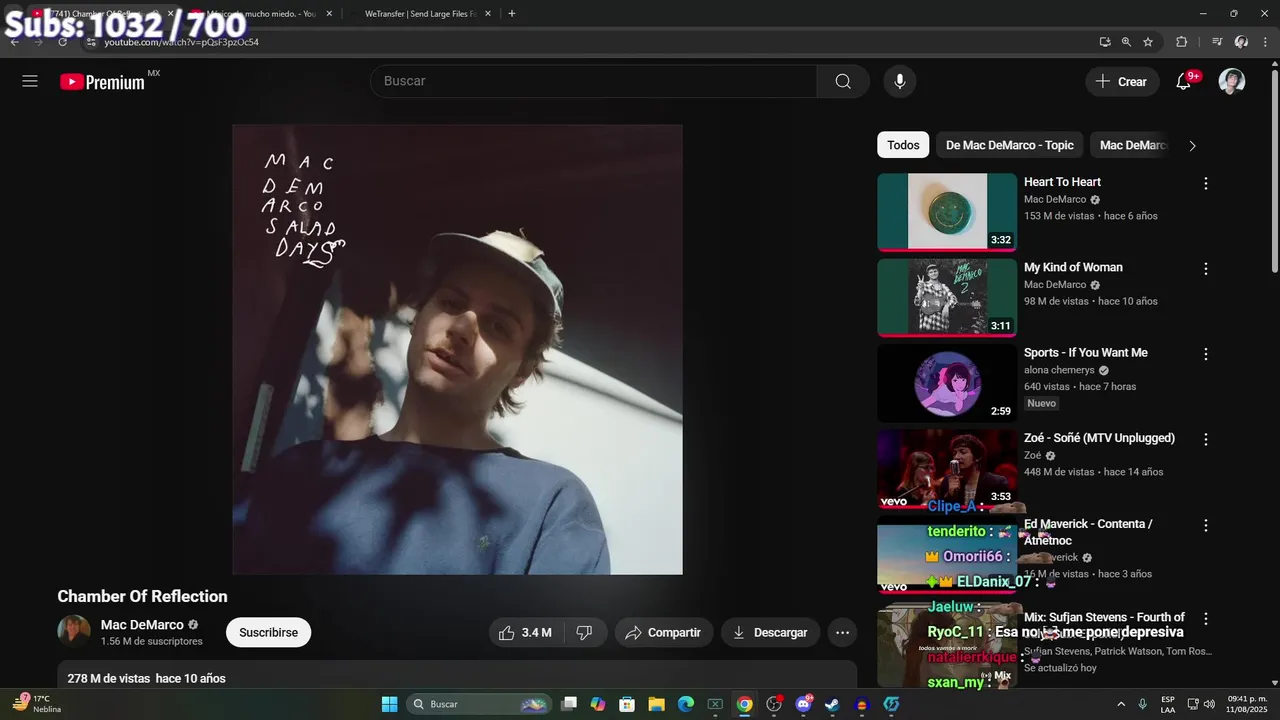Open a new browser tab

pyautogui.click(x=512, y=14)
